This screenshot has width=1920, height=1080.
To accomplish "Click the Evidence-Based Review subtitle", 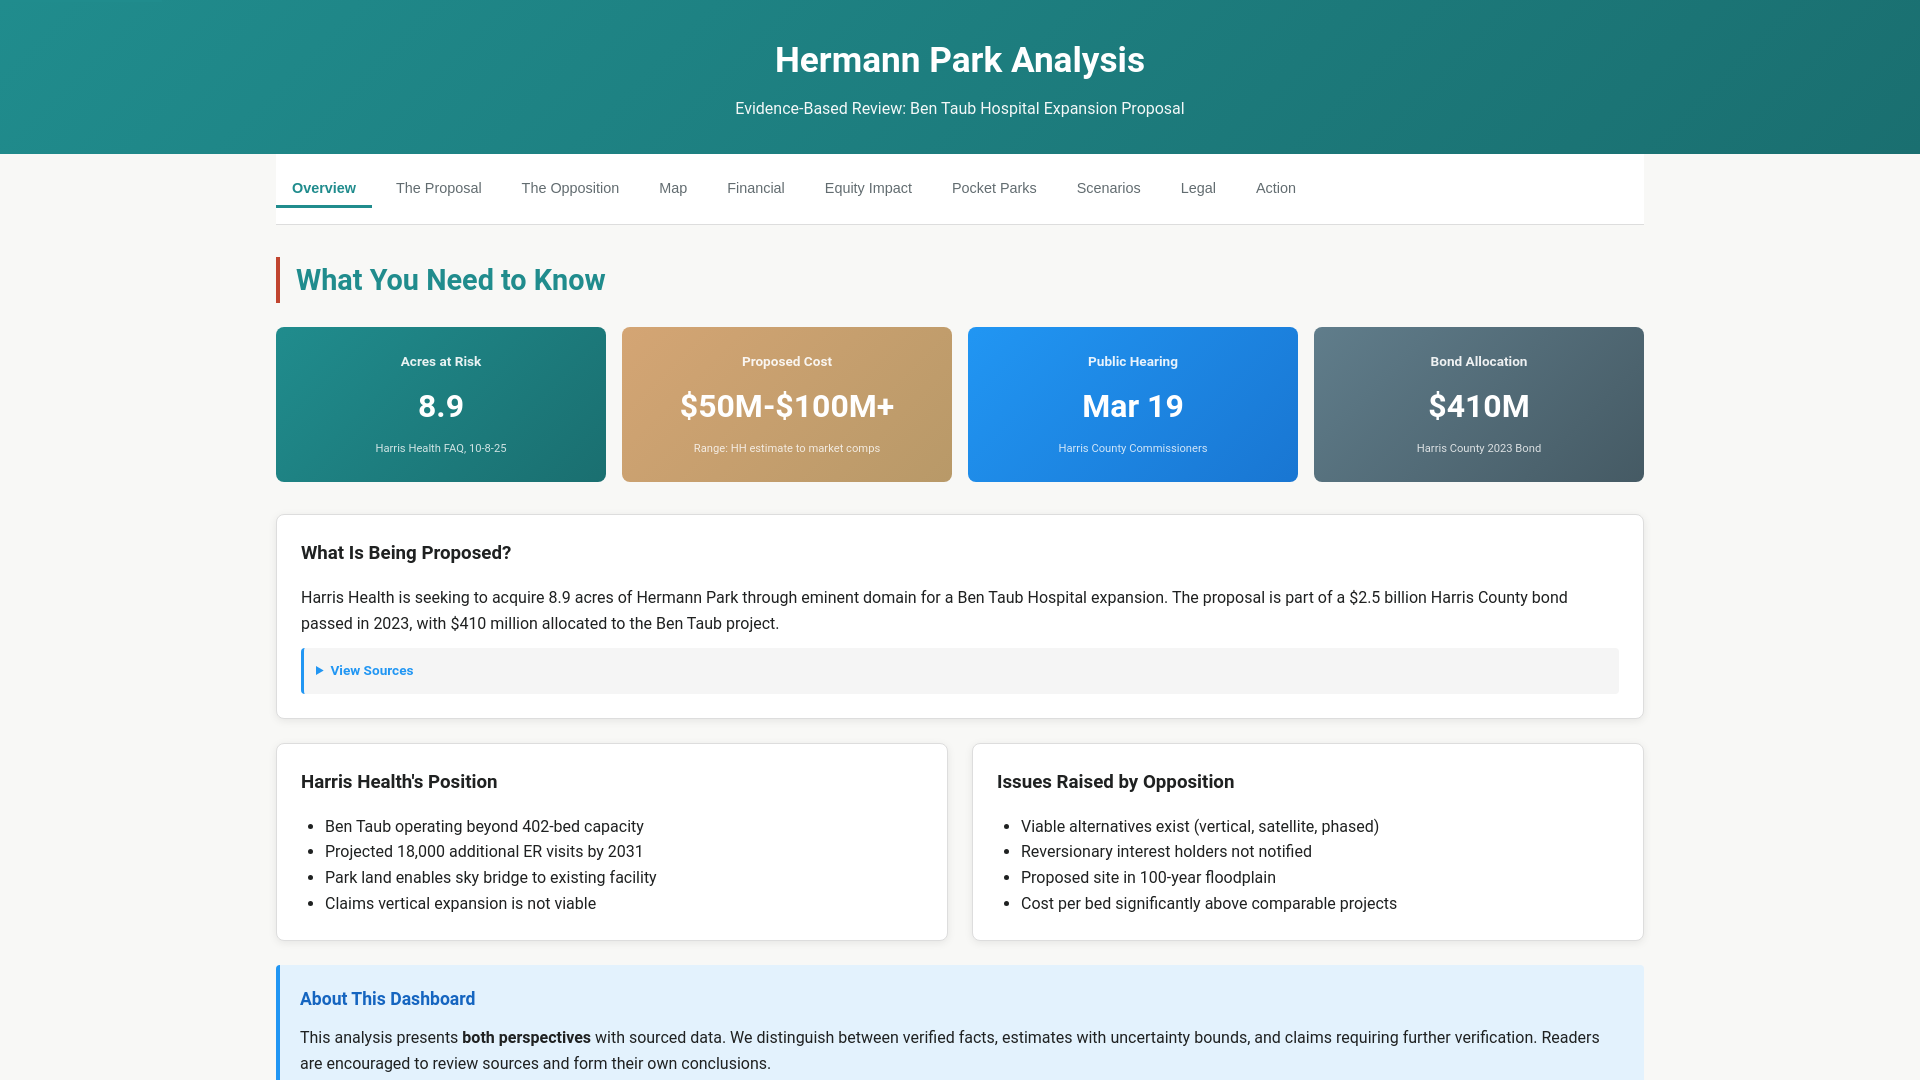I will pos(960,109).
